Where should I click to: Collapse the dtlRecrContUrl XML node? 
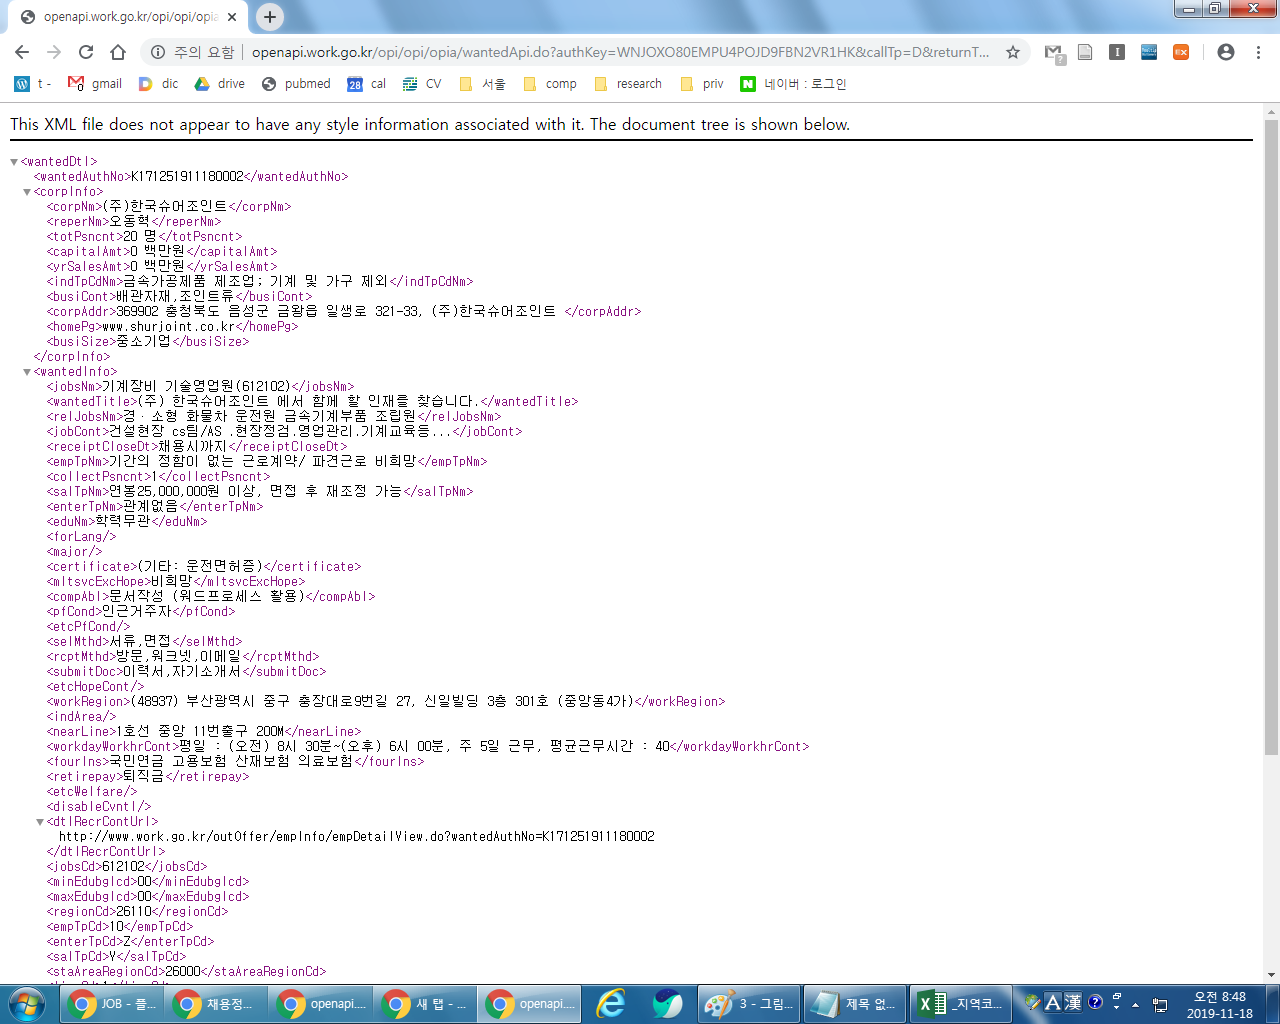40,822
